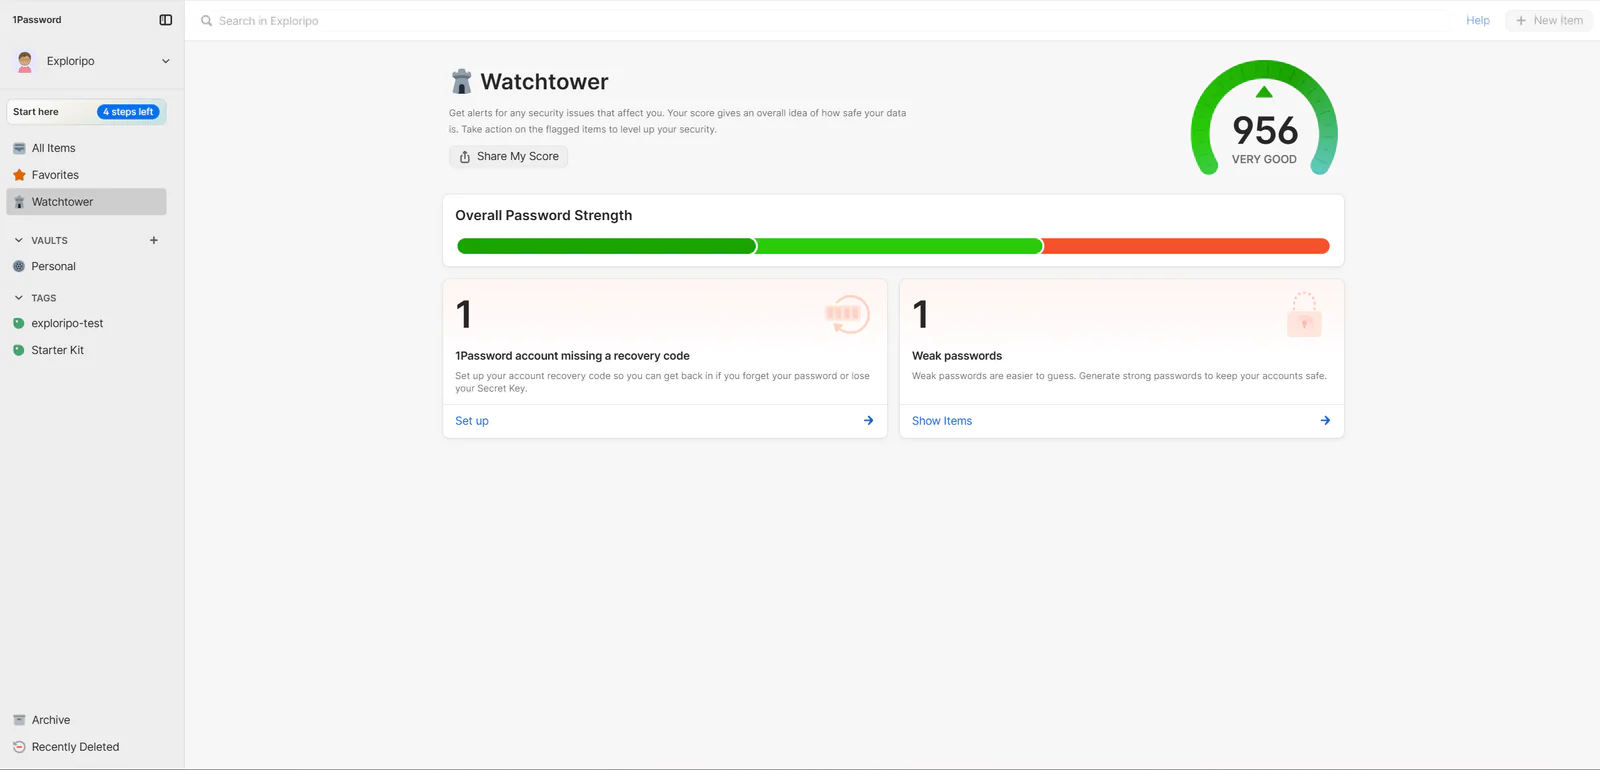The width and height of the screenshot is (1600, 770).
Task: Select Watchtower in the sidebar
Action: pyautogui.click(x=86, y=202)
